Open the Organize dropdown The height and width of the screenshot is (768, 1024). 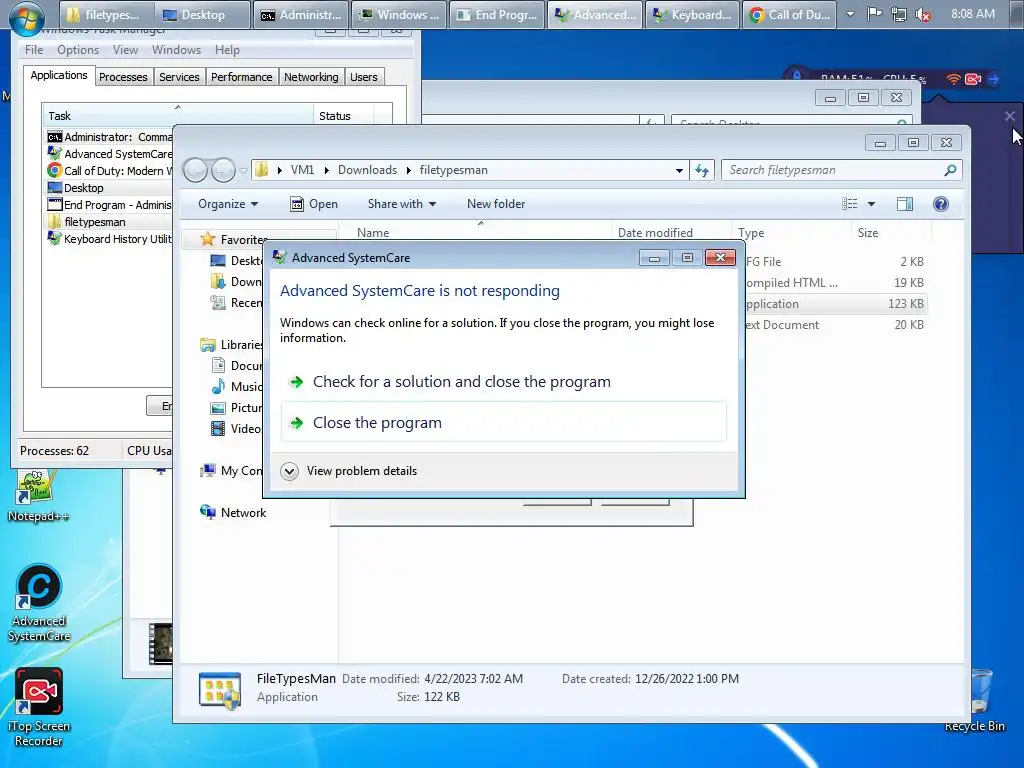point(228,204)
